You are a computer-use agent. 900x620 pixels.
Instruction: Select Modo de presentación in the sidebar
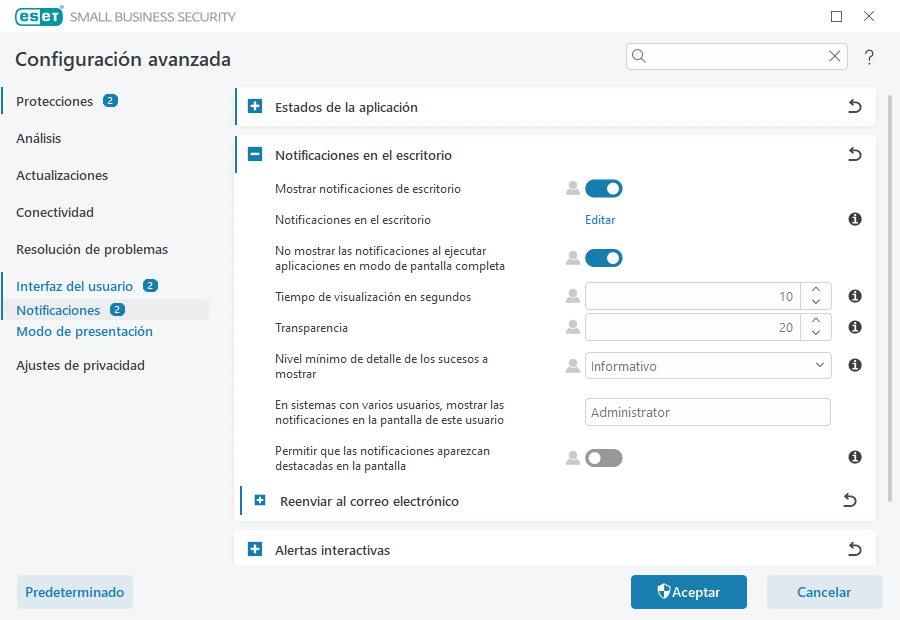pyautogui.click(x=83, y=329)
